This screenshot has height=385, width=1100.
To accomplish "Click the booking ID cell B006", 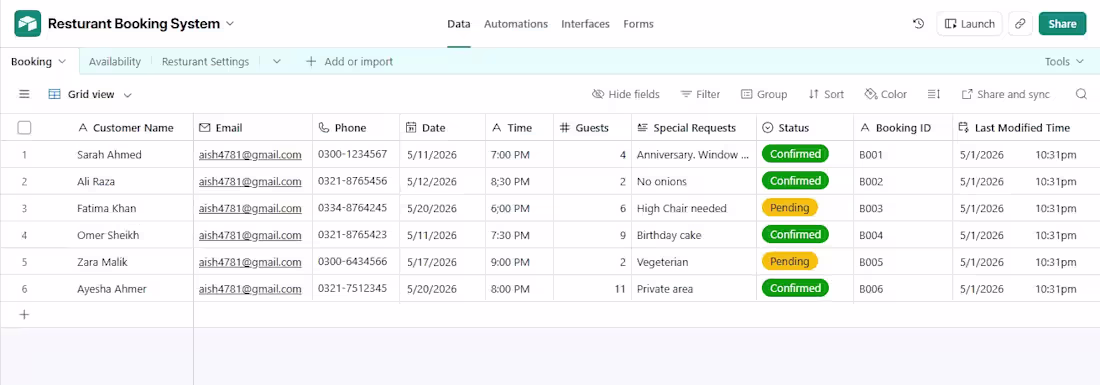I will pos(903,289).
